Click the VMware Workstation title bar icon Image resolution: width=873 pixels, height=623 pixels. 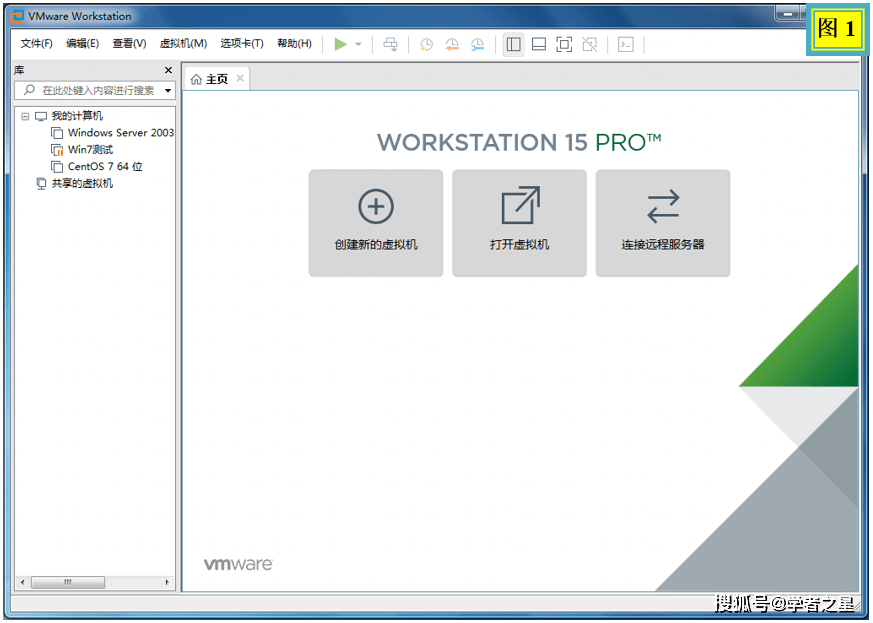17,16
